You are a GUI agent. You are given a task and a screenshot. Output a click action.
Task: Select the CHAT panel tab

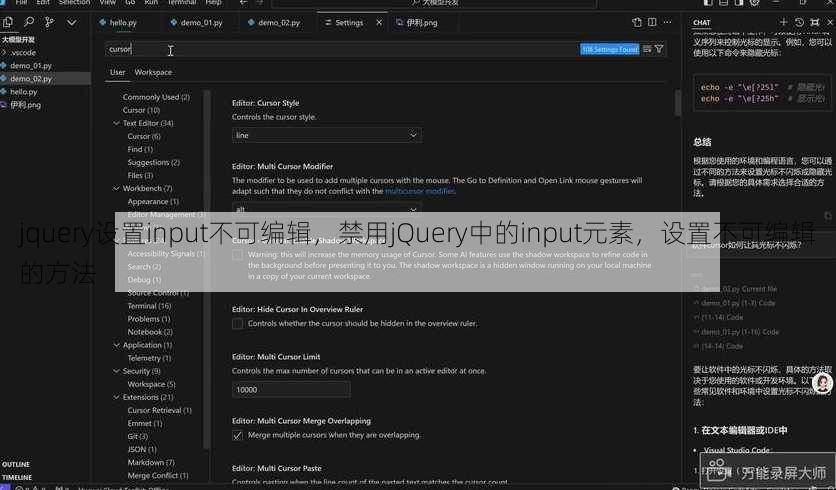coord(702,22)
